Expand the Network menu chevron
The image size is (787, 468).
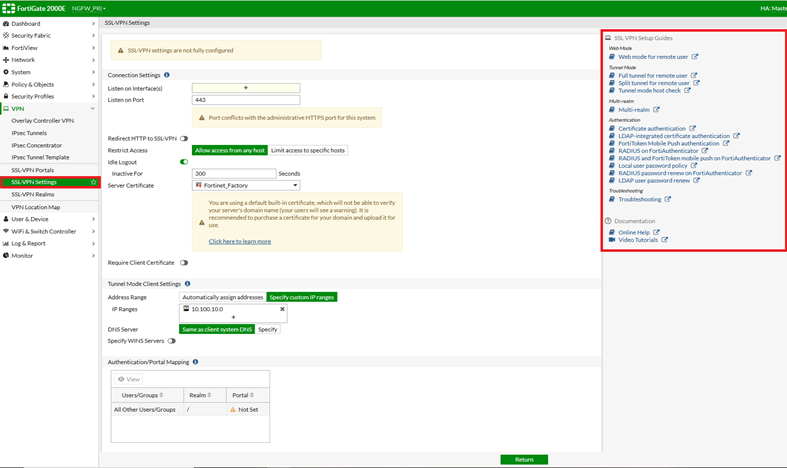(x=93, y=60)
